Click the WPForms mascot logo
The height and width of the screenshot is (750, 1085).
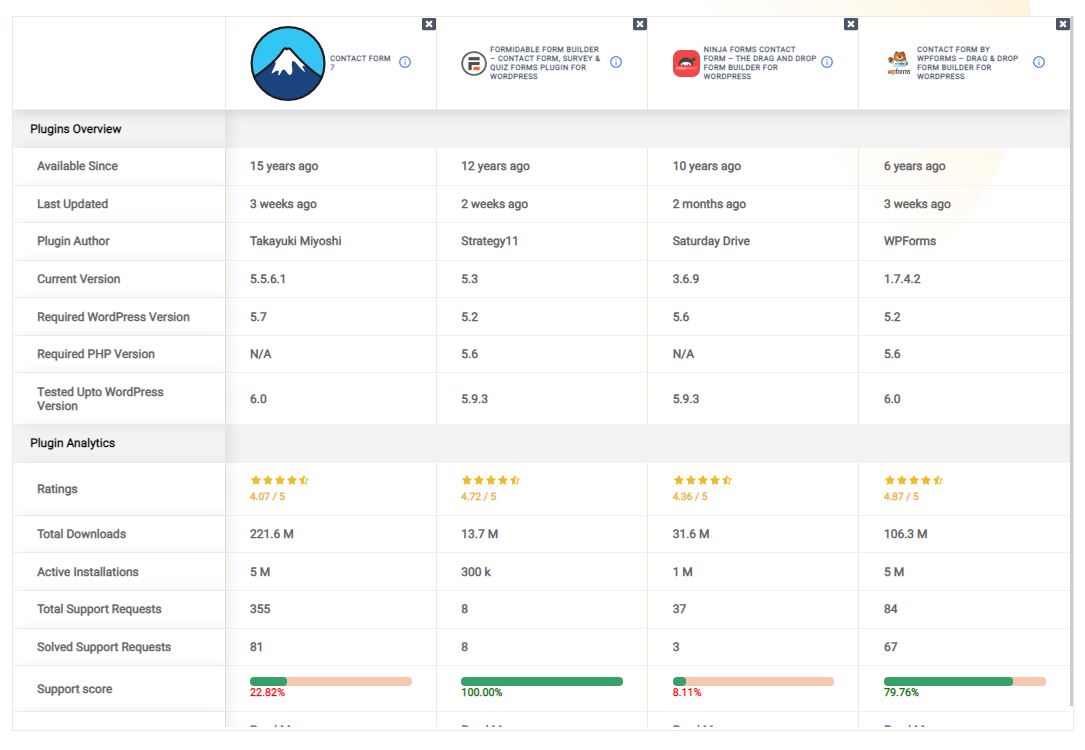tap(898, 63)
